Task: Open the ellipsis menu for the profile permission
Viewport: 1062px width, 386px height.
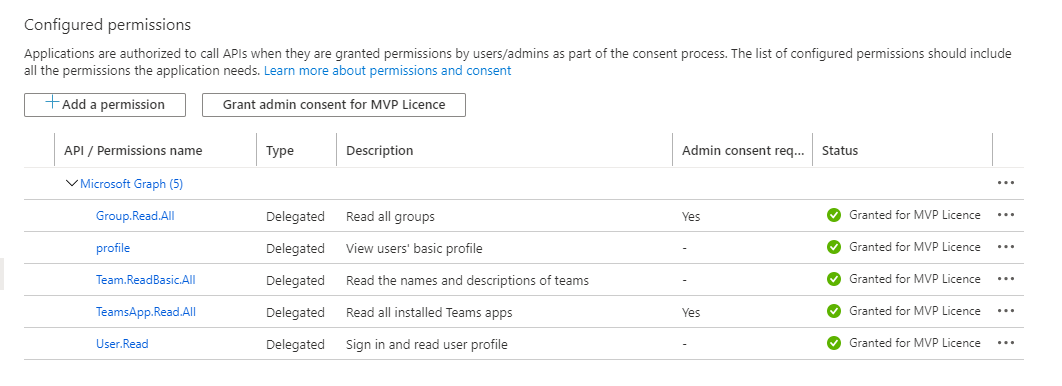Action: [x=1006, y=247]
